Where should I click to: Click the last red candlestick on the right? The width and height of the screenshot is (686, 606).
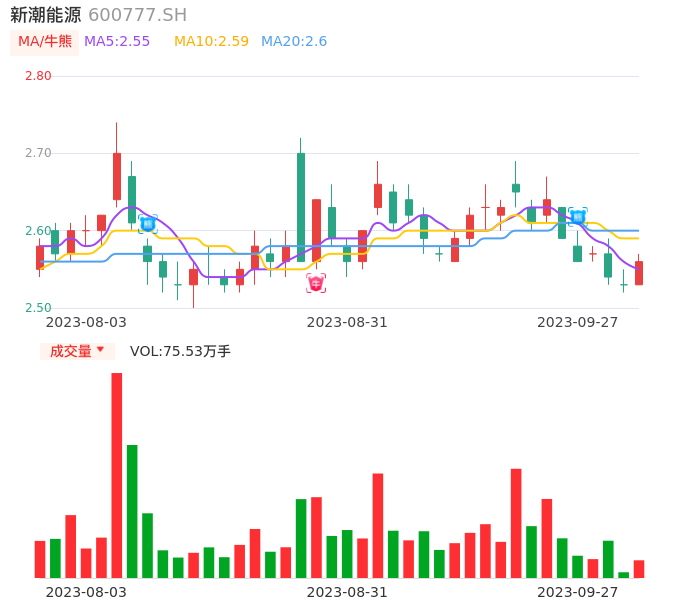(639, 273)
